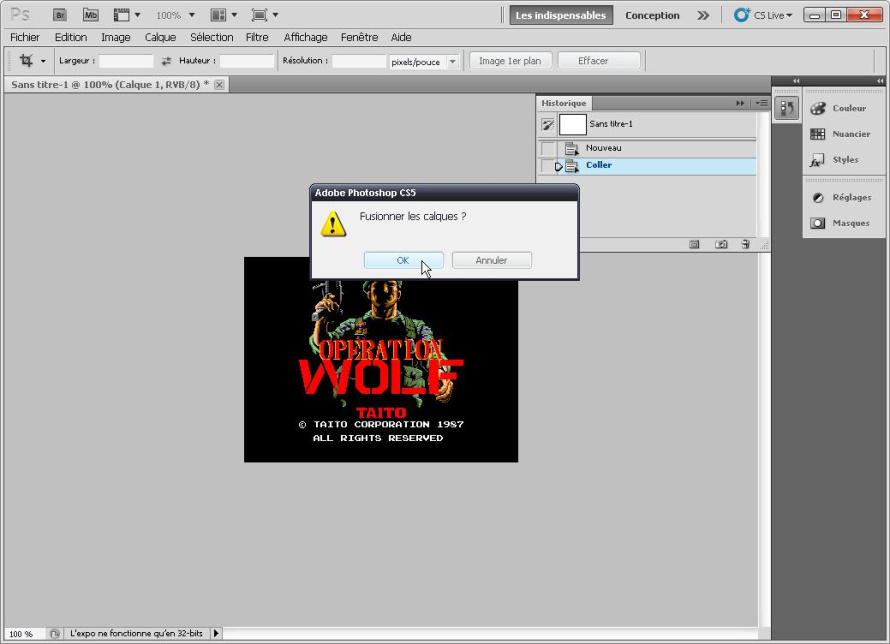
Task: Click the Effacer button in options bar
Action: [599, 61]
